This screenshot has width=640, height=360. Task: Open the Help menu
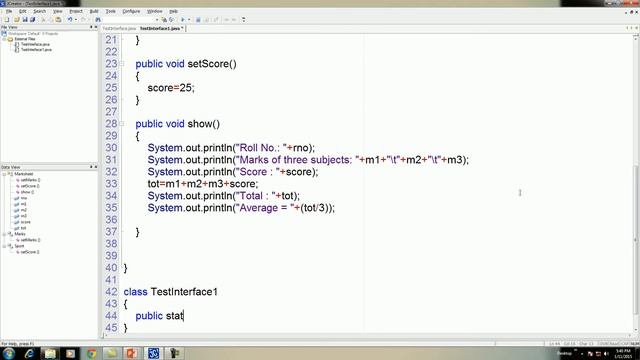[x=173, y=11]
